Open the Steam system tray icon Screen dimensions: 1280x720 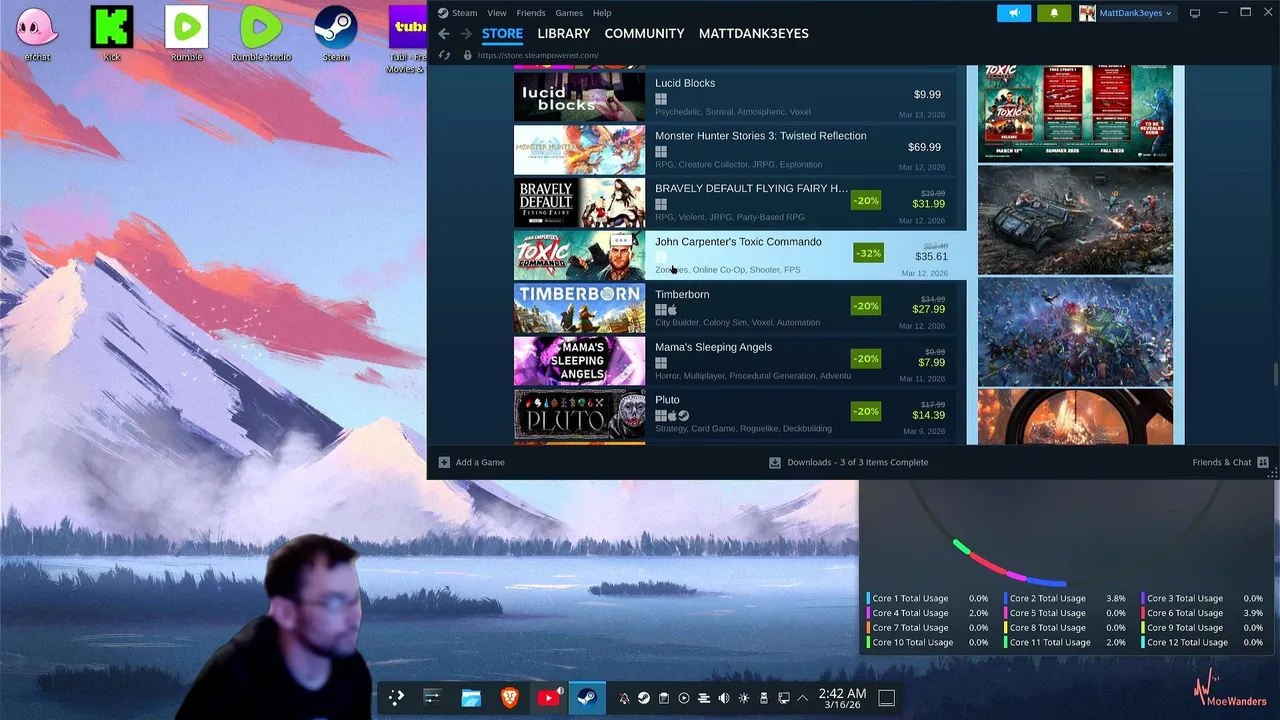[644, 698]
